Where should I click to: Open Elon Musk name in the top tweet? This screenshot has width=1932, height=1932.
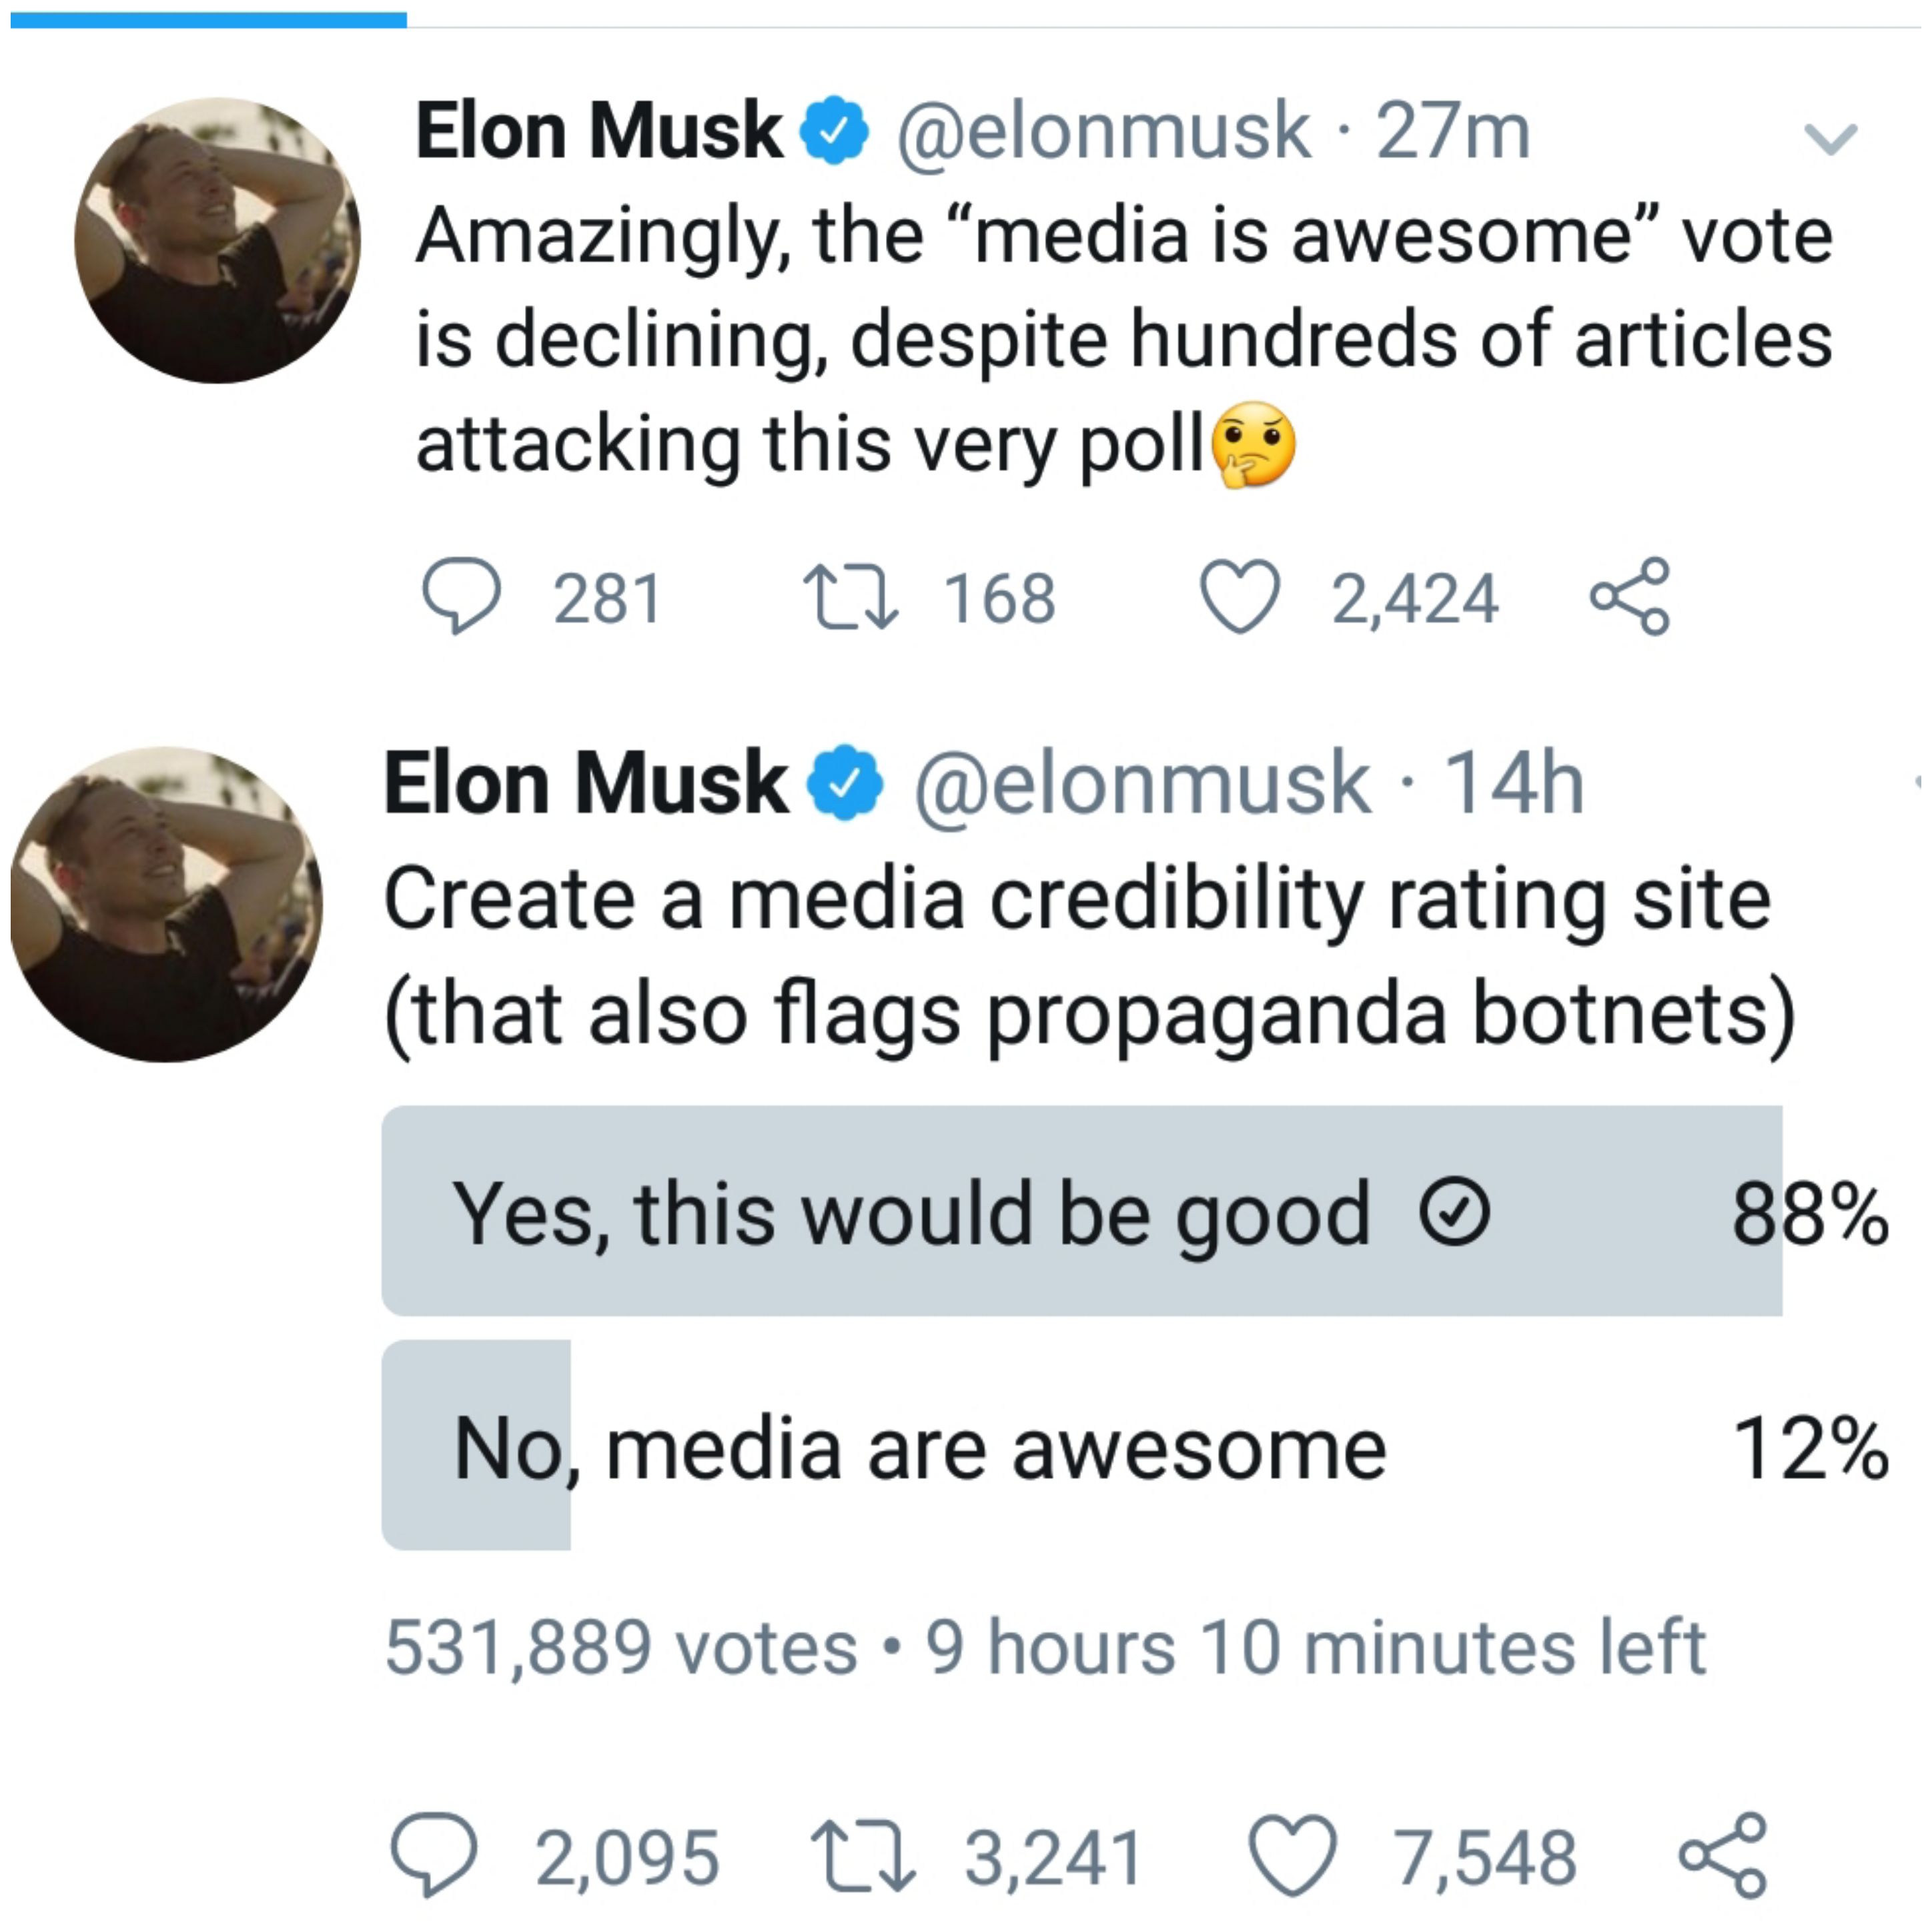(x=598, y=131)
